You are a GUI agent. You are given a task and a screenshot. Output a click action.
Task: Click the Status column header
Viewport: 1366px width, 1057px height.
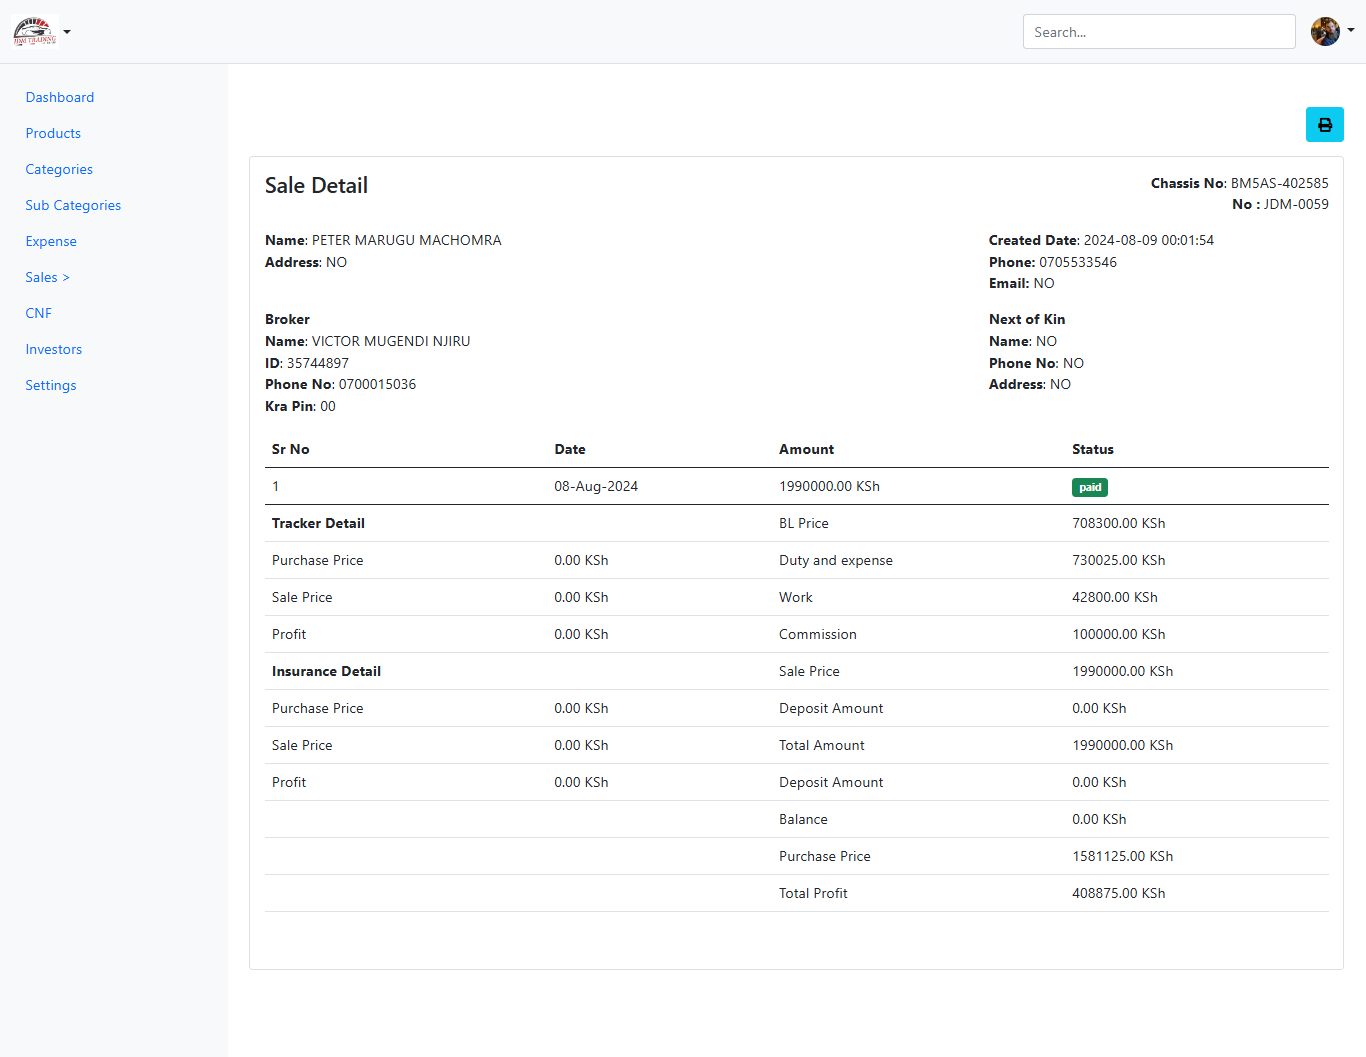click(1092, 449)
